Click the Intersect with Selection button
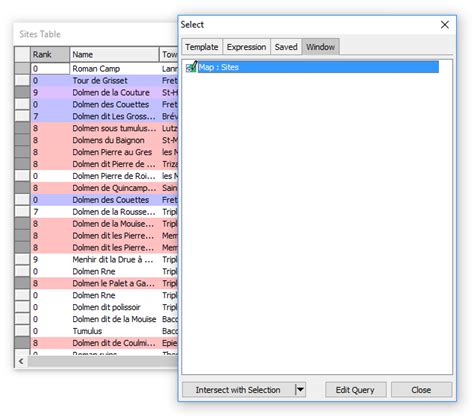Screen dimensions: 474x419 (238, 390)
